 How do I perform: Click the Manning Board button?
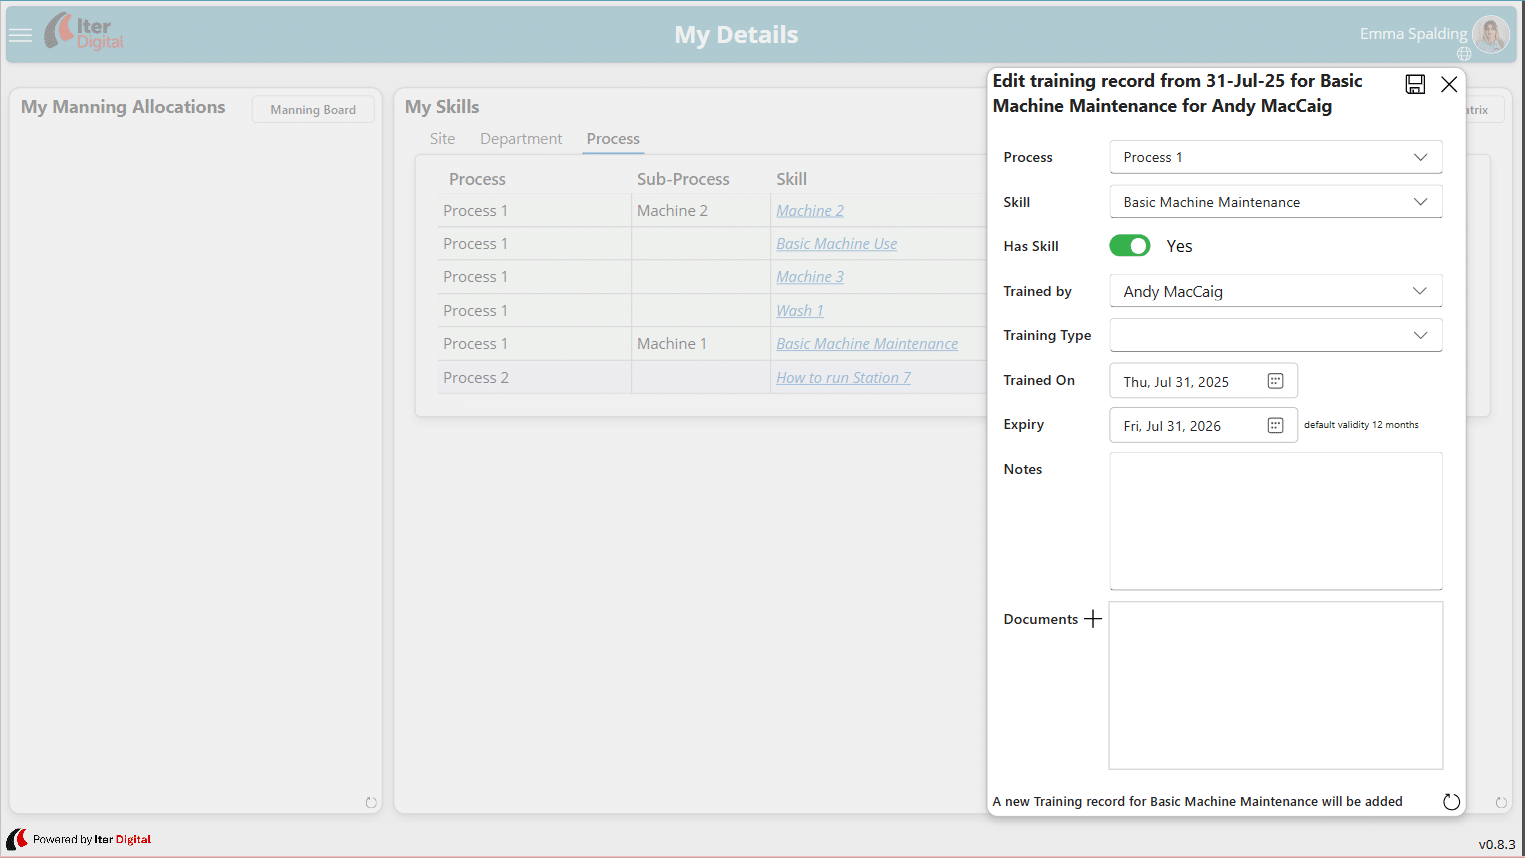pyautogui.click(x=313, y=110)
